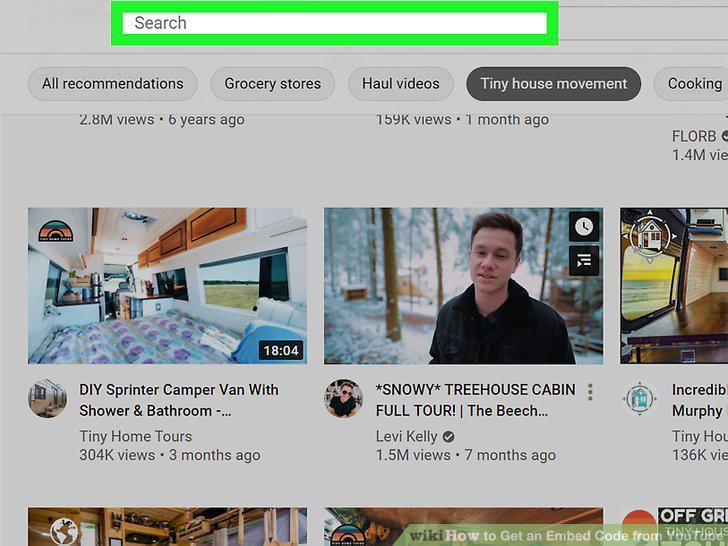Open the bottom-row Tiny Home Tours wood thumbnail
The height and width of the screenshot is (546, 728).
click(463, 526)
